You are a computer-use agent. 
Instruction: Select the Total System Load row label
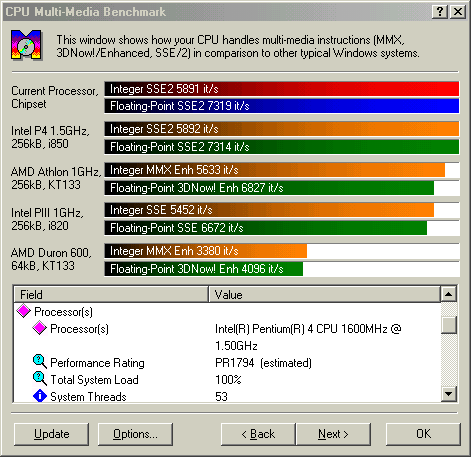tap(94, 380)
